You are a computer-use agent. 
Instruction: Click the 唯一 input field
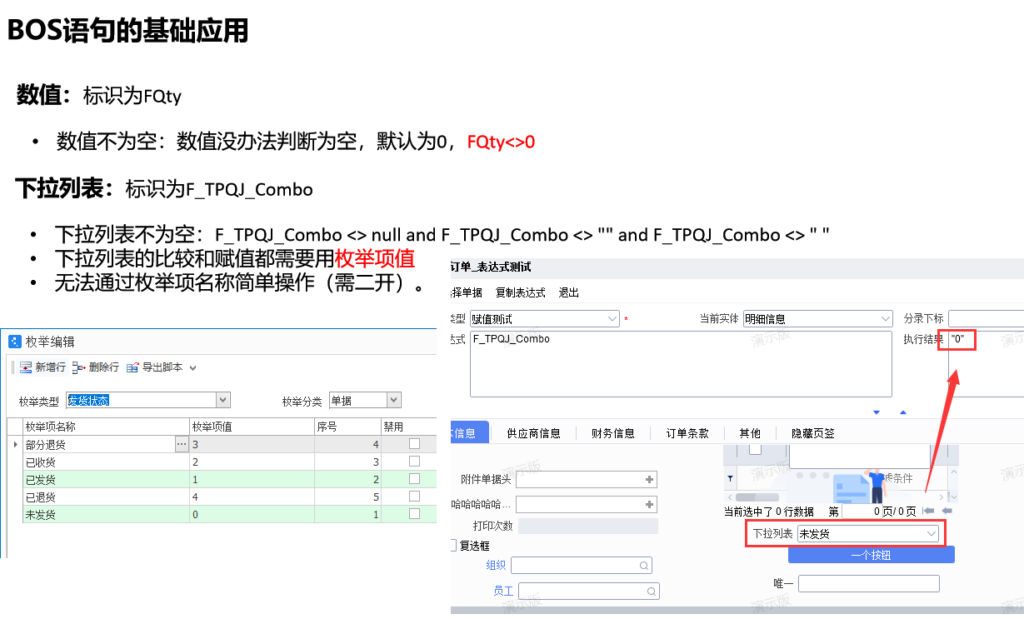868,583
